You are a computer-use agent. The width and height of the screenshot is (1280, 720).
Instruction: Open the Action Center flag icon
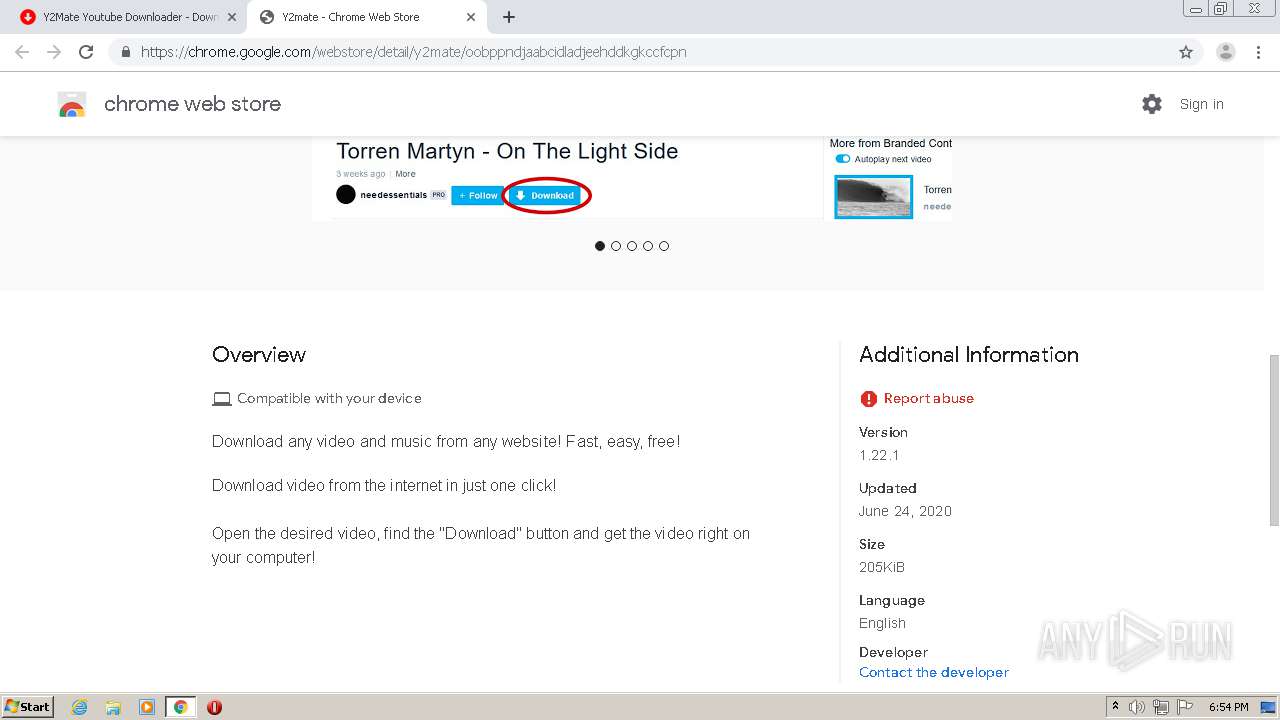click(1185, 707)
